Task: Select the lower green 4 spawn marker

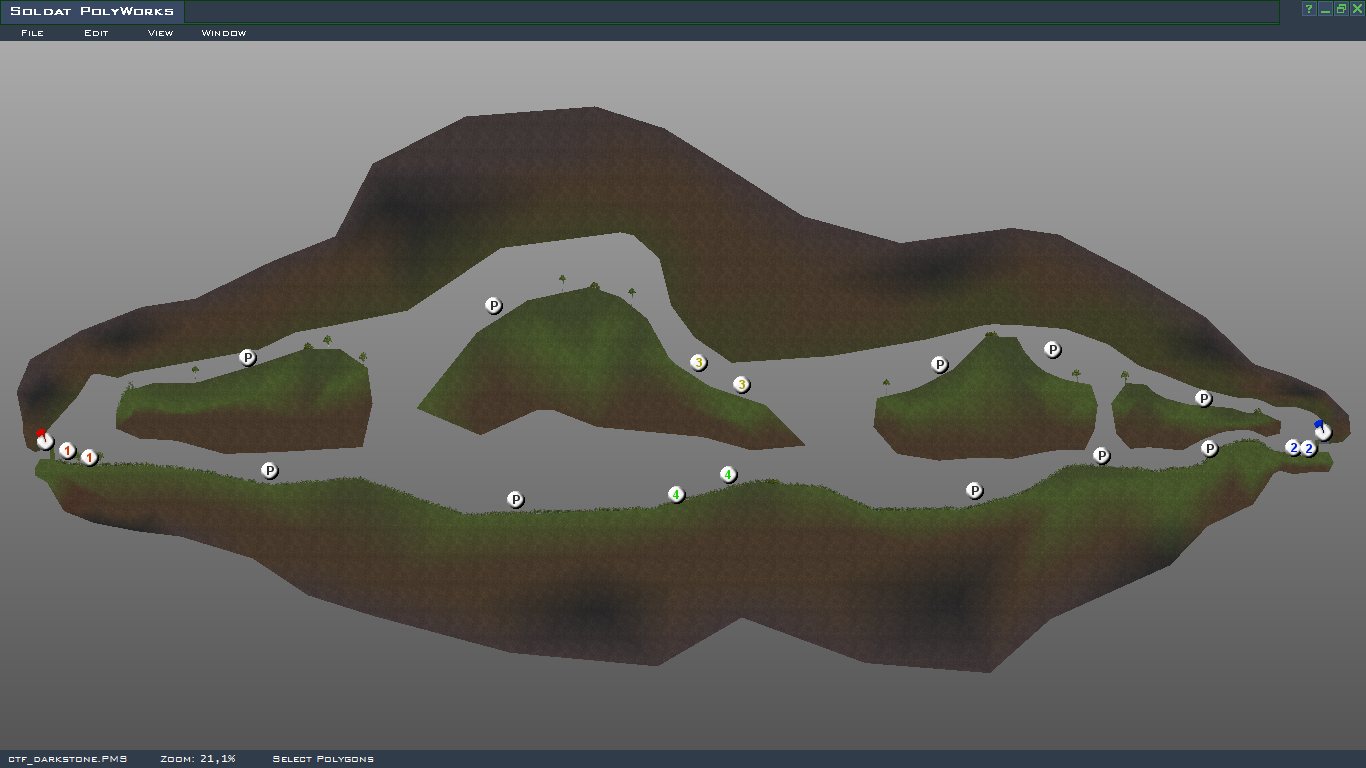Action: click(x=676, y=494)
